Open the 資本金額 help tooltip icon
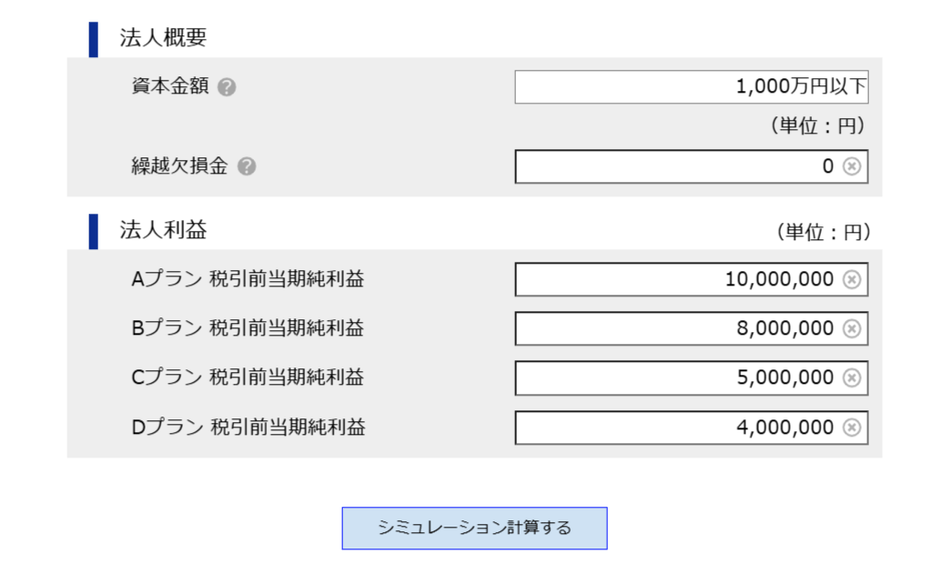940x583 pixels. tap(229, 86)
